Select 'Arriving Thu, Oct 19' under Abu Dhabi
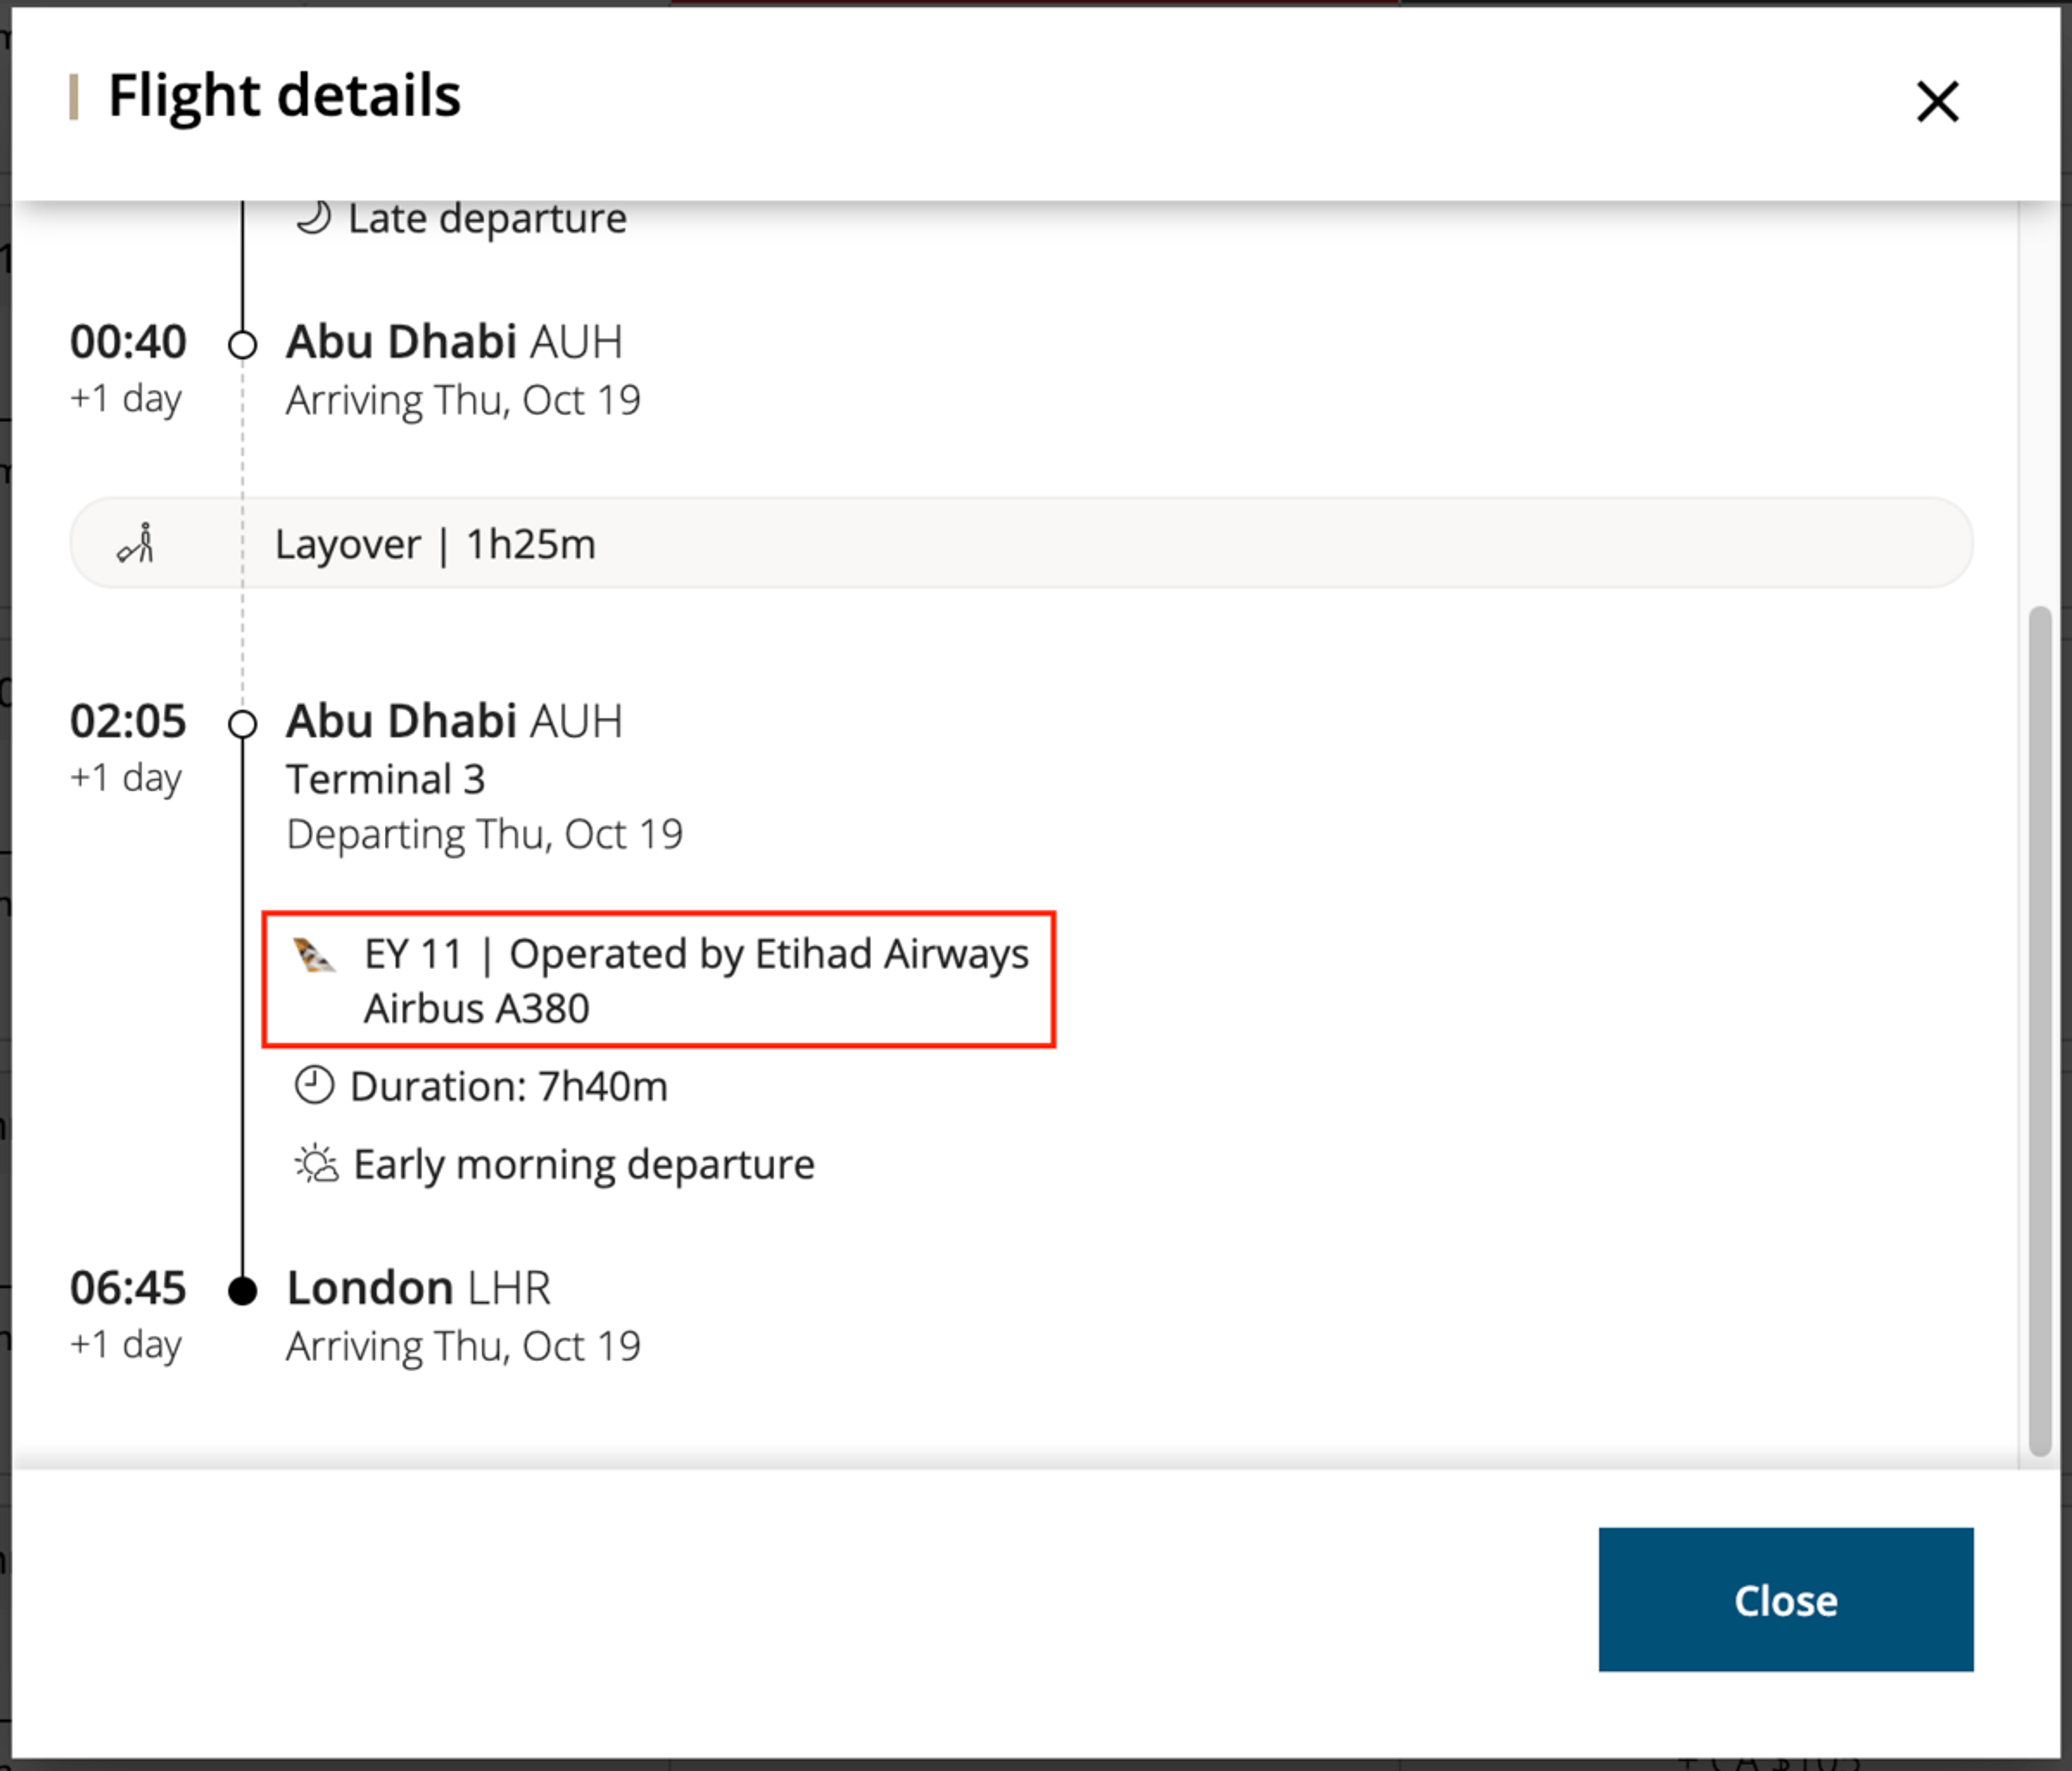This screenshot has height=1771, width=2072. [x=463, y=400]
